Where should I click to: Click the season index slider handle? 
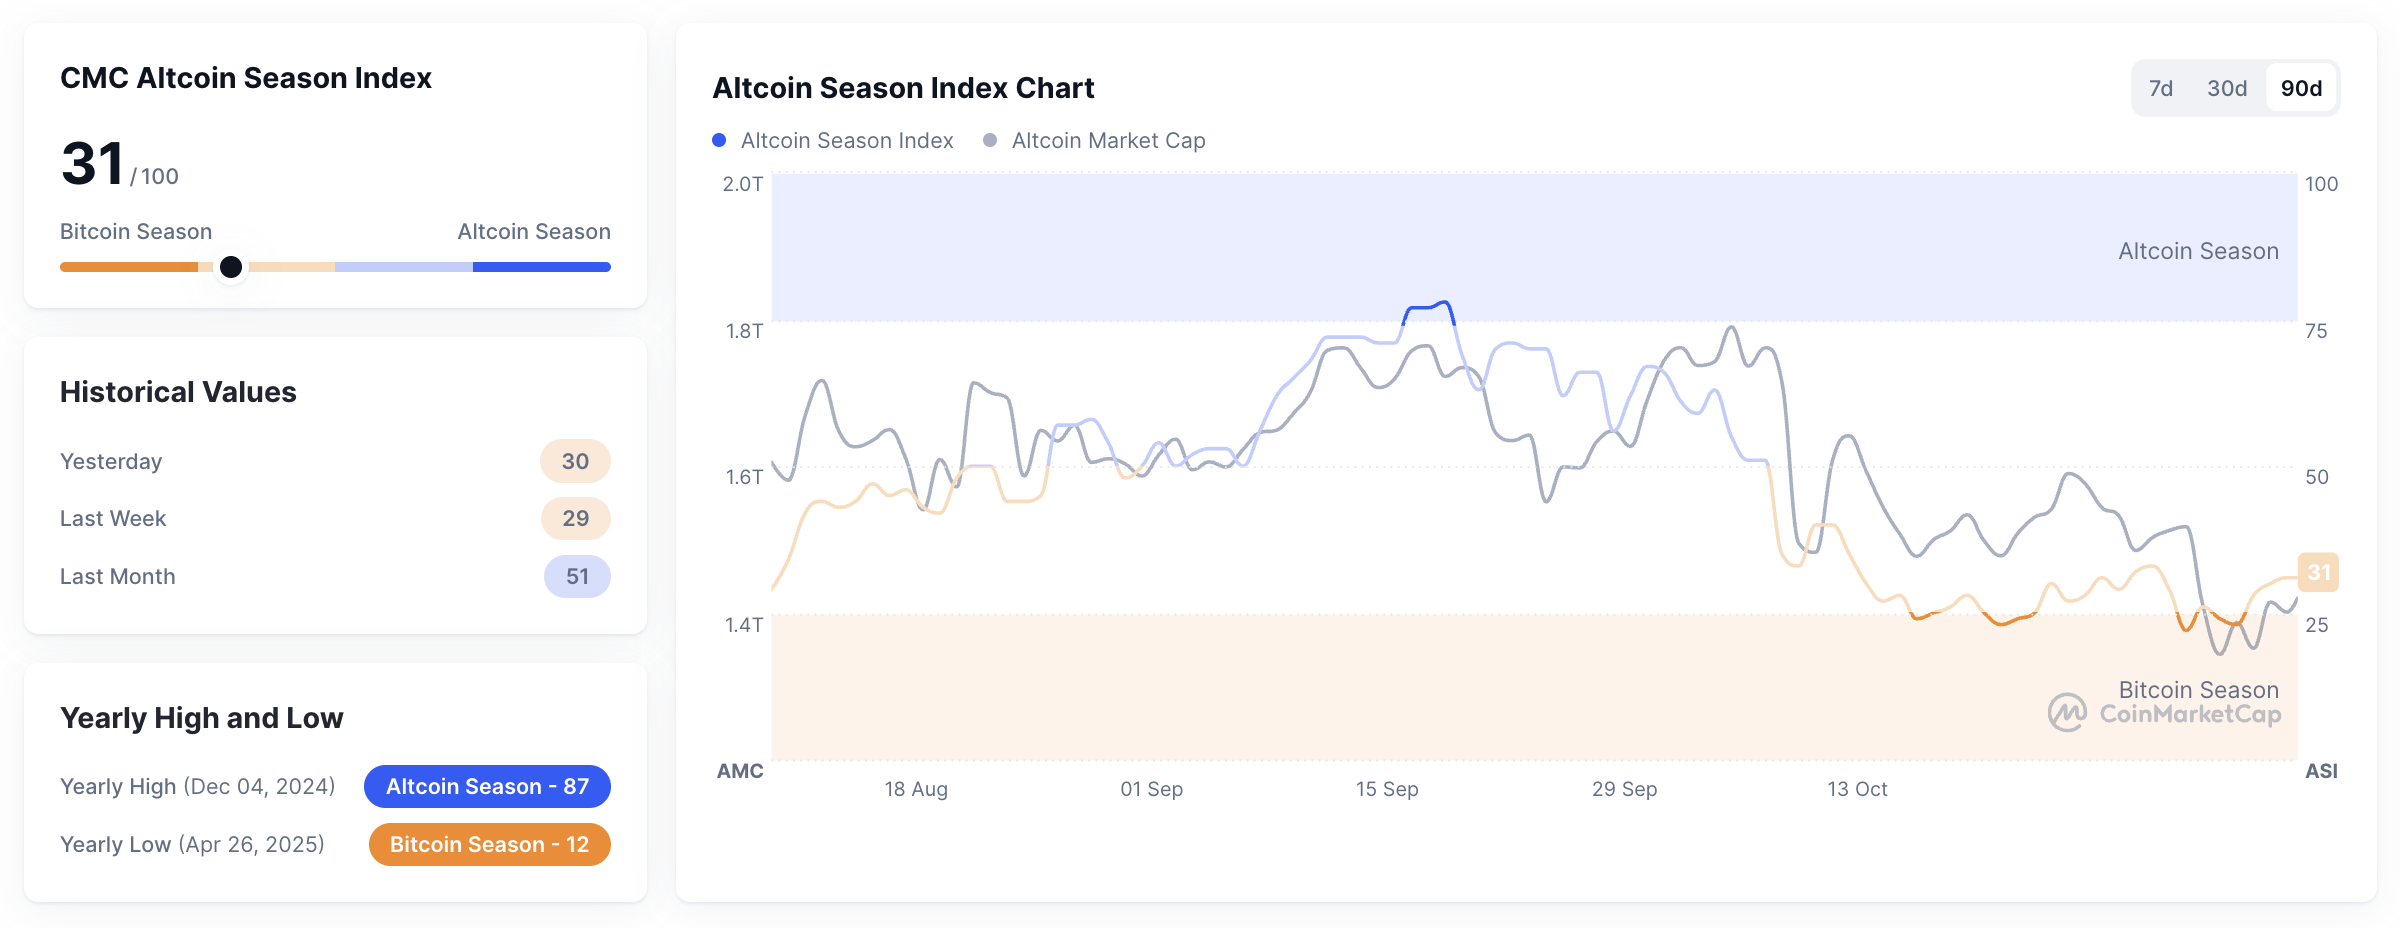pos(231,267)
